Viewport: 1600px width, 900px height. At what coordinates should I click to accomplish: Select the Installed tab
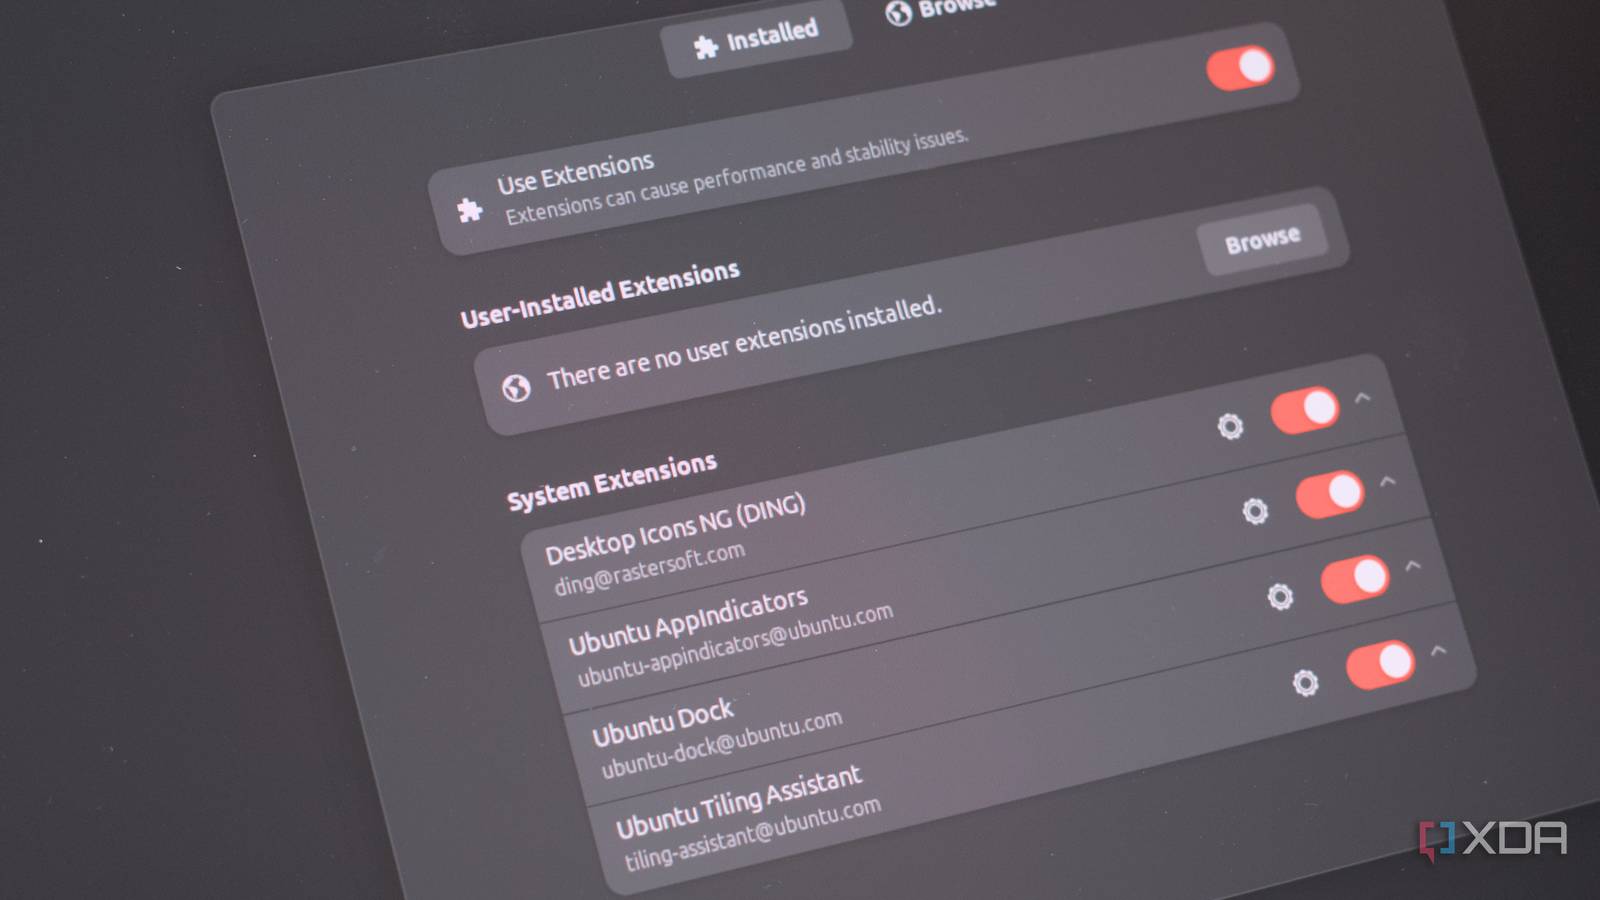(760, 28)
